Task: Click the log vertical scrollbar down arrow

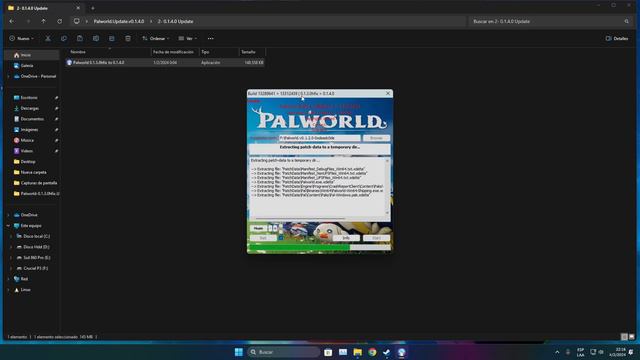Action: pyautogui.click(x=387, y=213)
